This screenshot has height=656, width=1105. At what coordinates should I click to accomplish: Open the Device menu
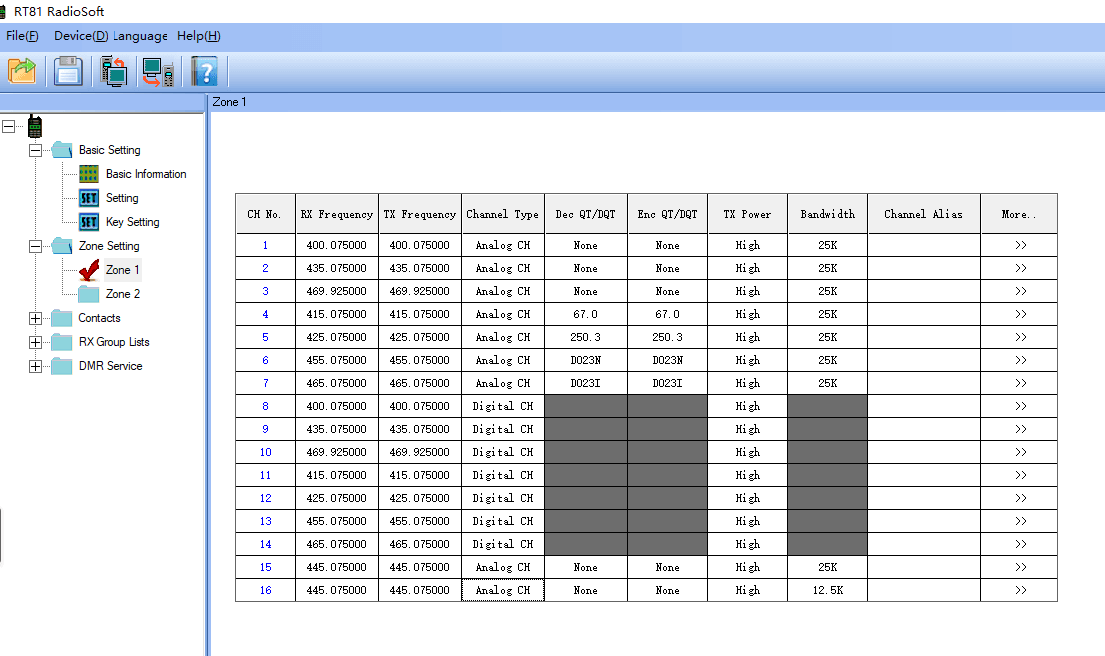point(80,36)
